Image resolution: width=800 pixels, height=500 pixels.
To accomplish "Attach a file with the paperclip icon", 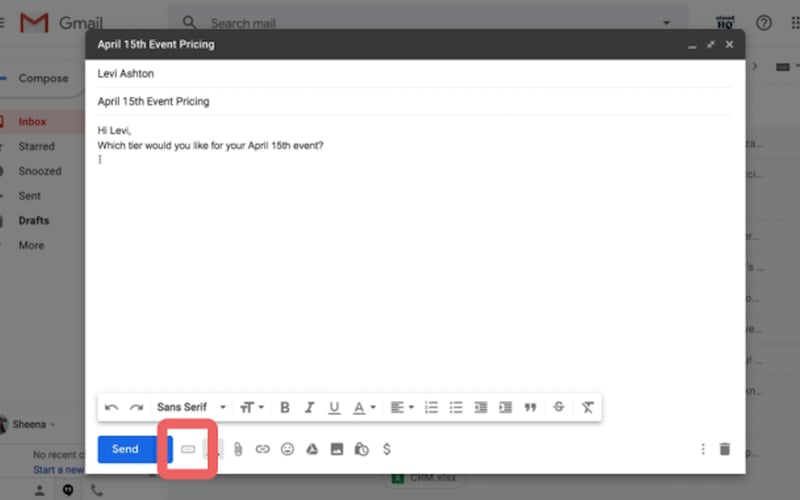I will (x=238, y=449).
